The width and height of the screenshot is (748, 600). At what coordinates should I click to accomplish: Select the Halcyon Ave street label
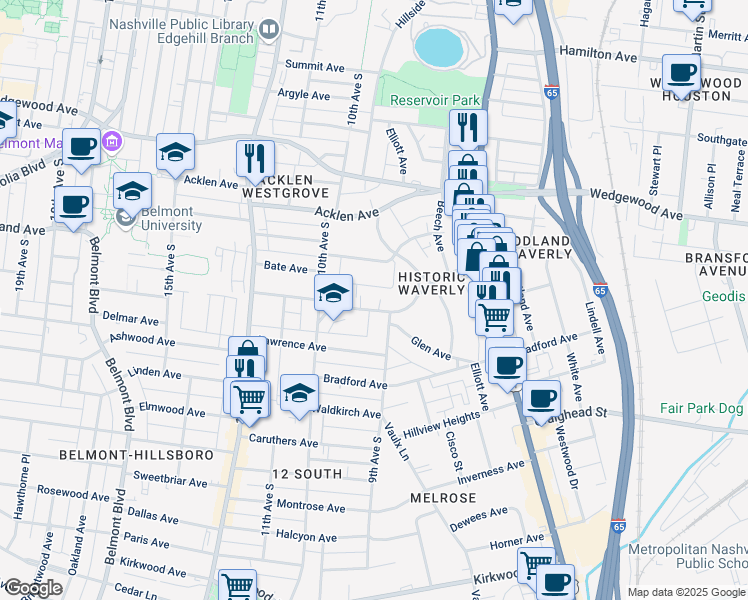click(306, 536)
